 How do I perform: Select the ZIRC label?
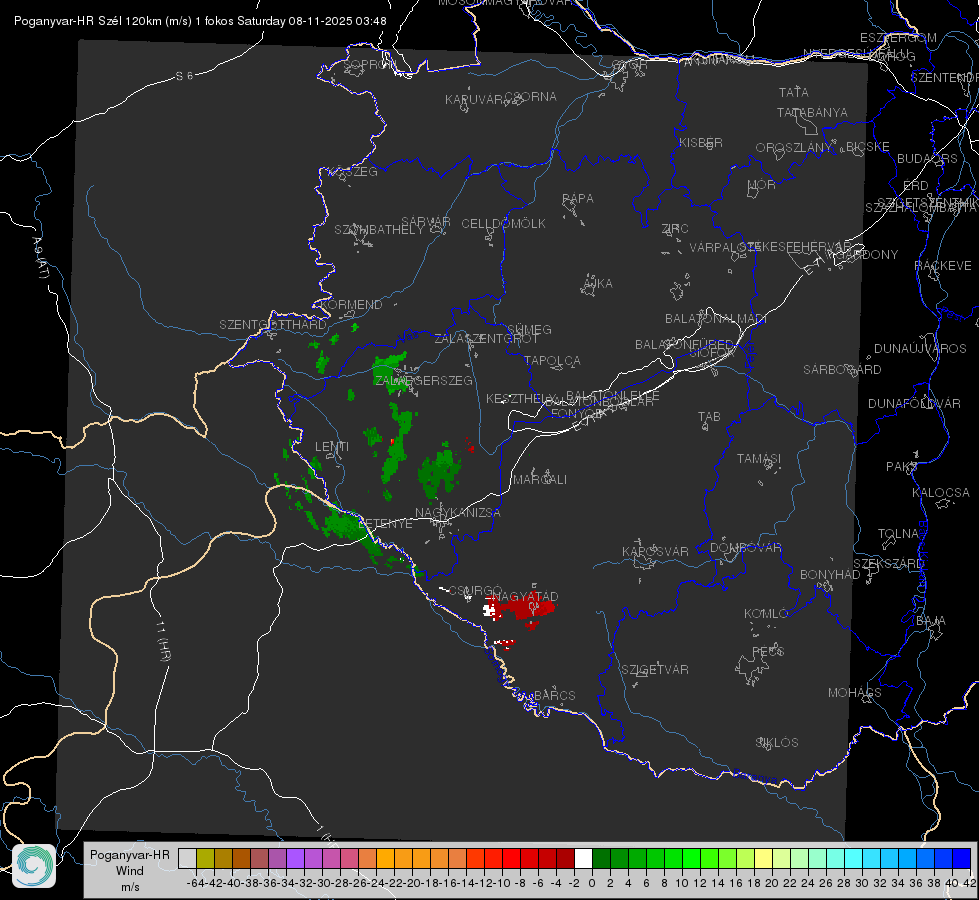click(x=675, y=228)
